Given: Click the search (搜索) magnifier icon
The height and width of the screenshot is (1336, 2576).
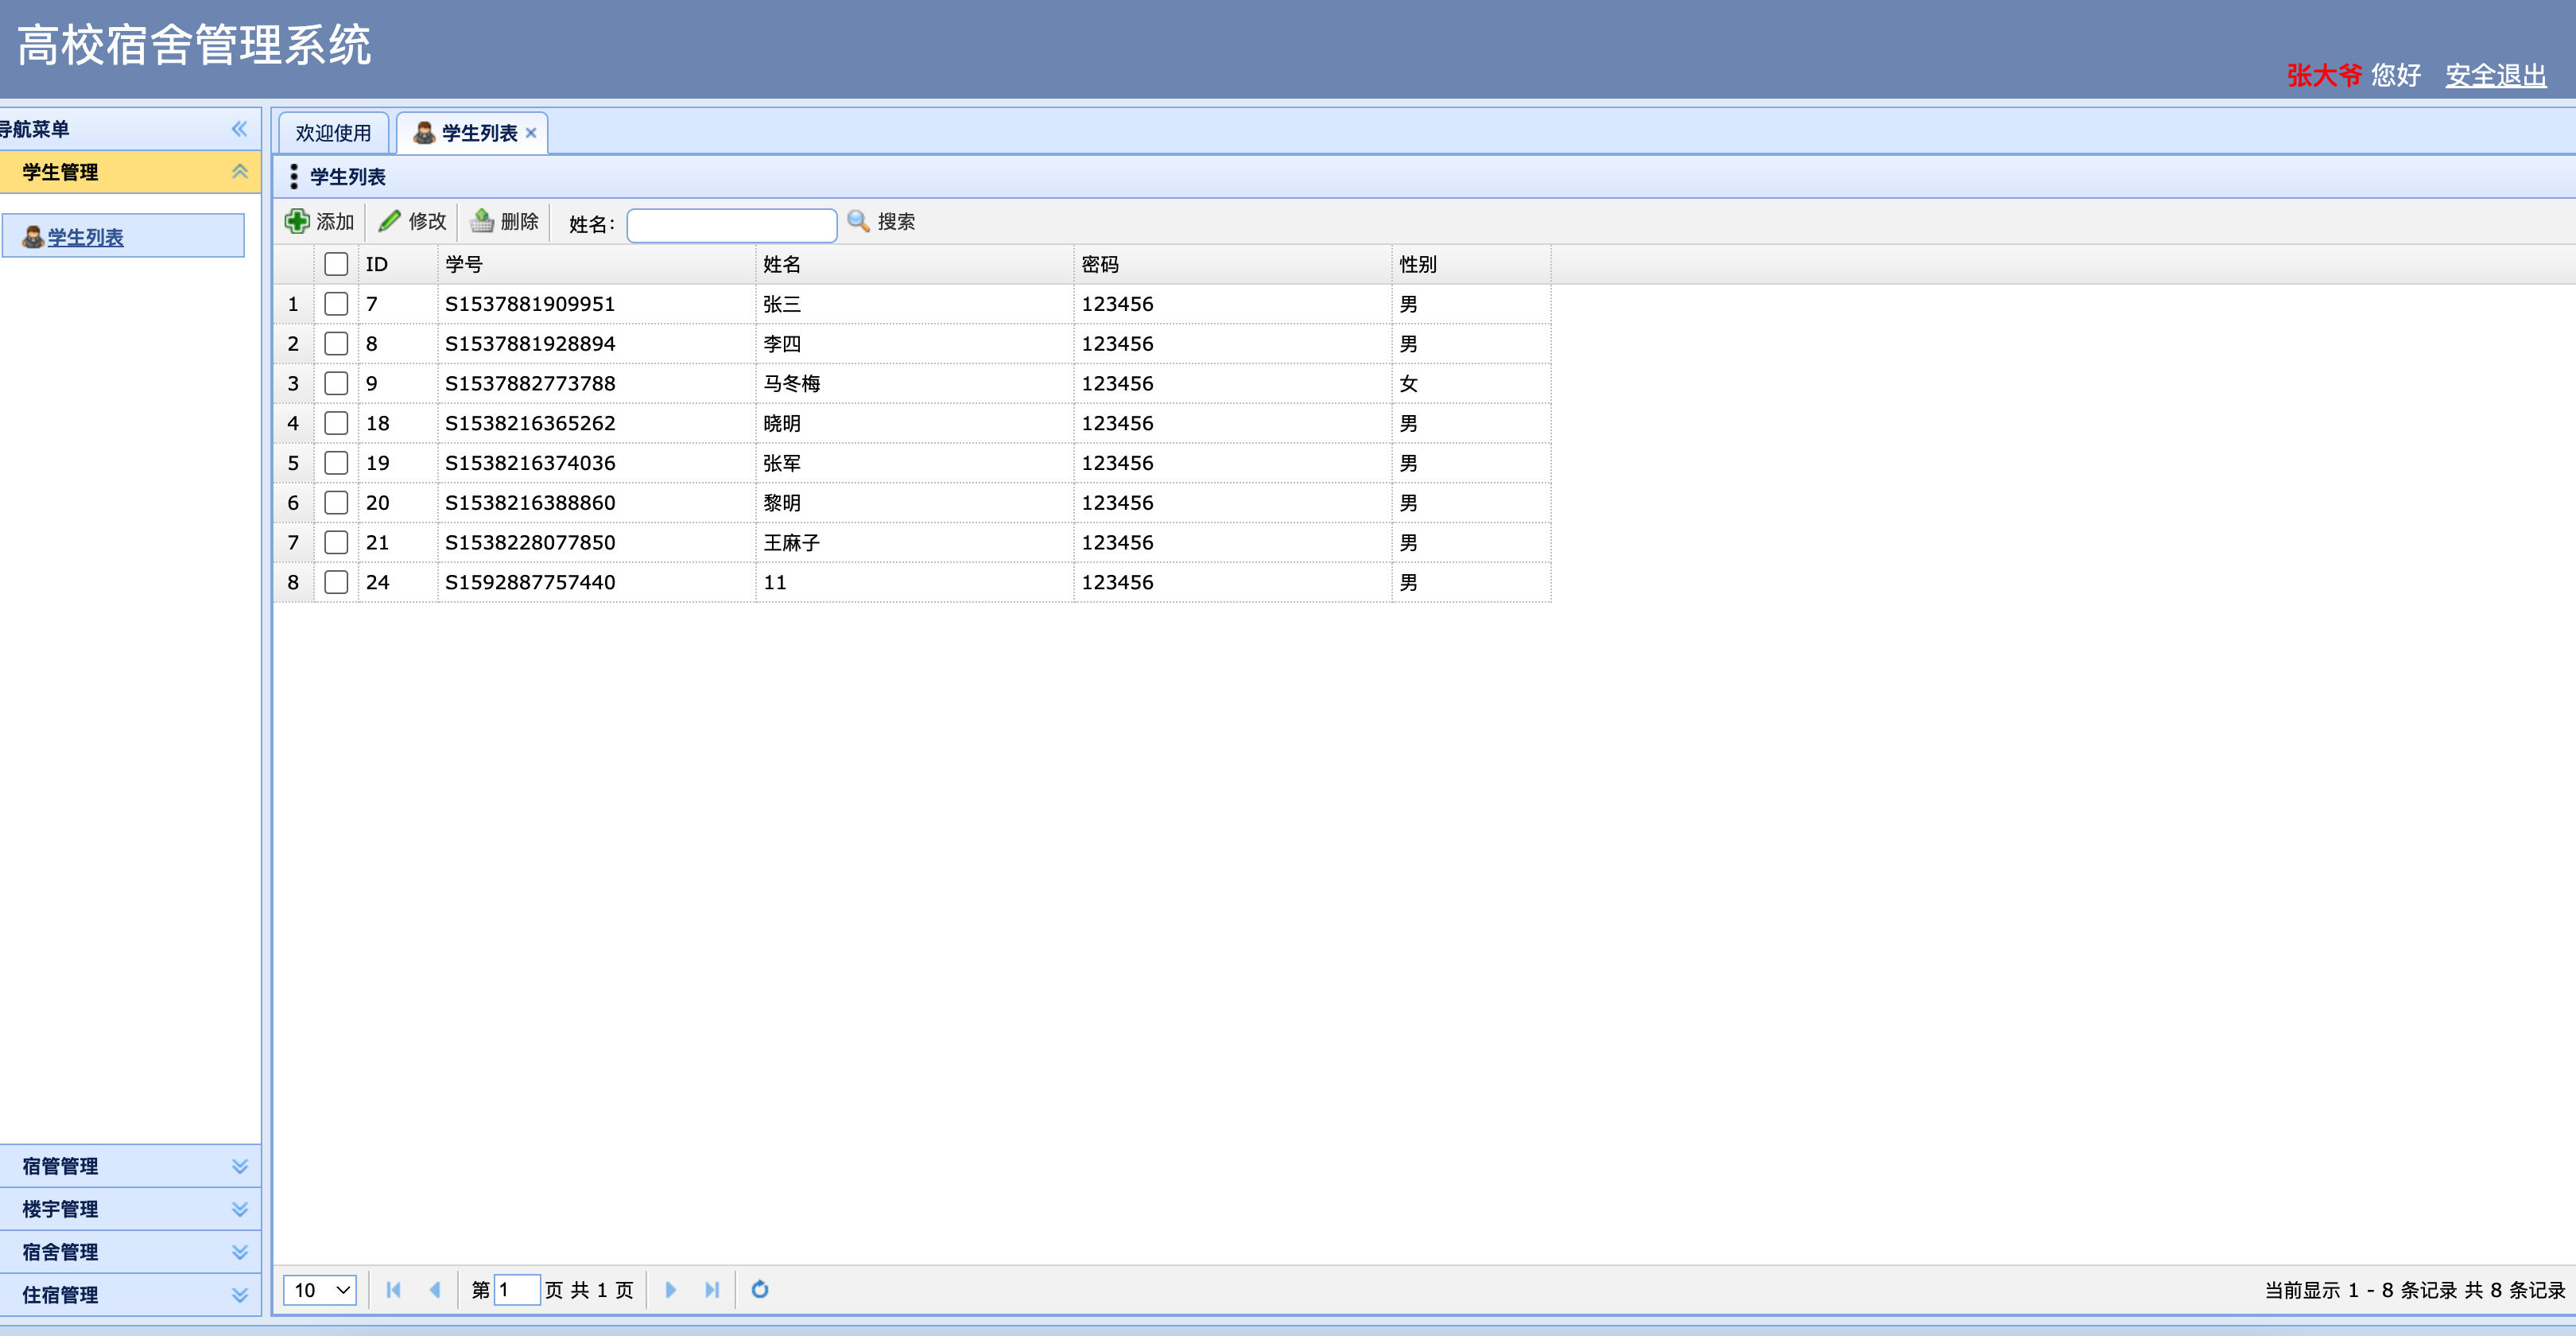Looking at the screenshot, I should click(x=858, y=221).
